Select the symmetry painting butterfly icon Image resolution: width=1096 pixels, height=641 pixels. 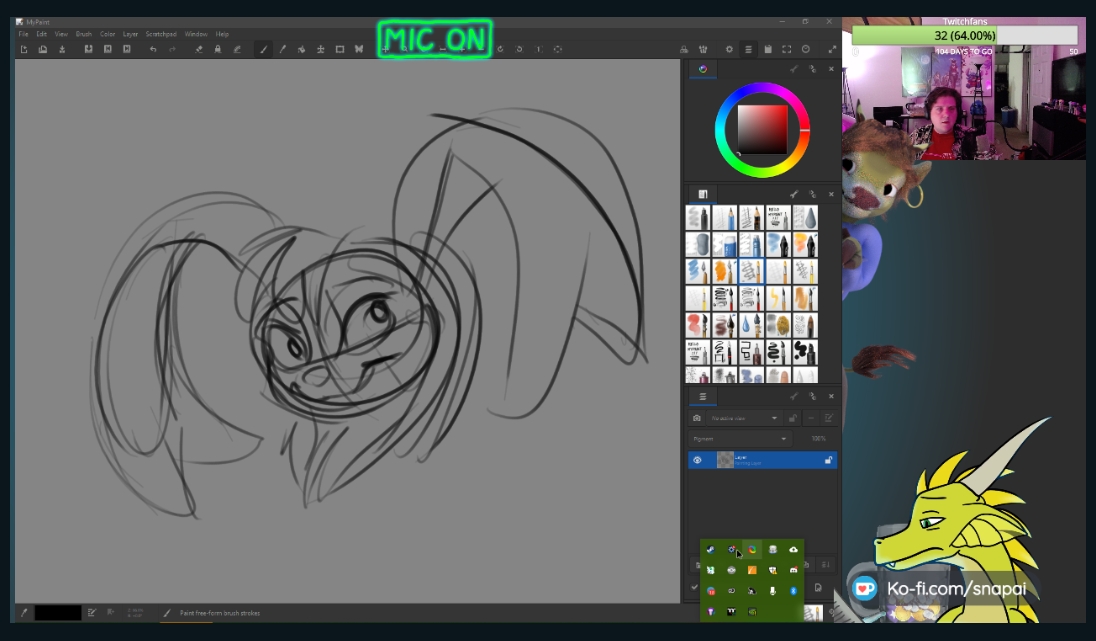point(359,49)
